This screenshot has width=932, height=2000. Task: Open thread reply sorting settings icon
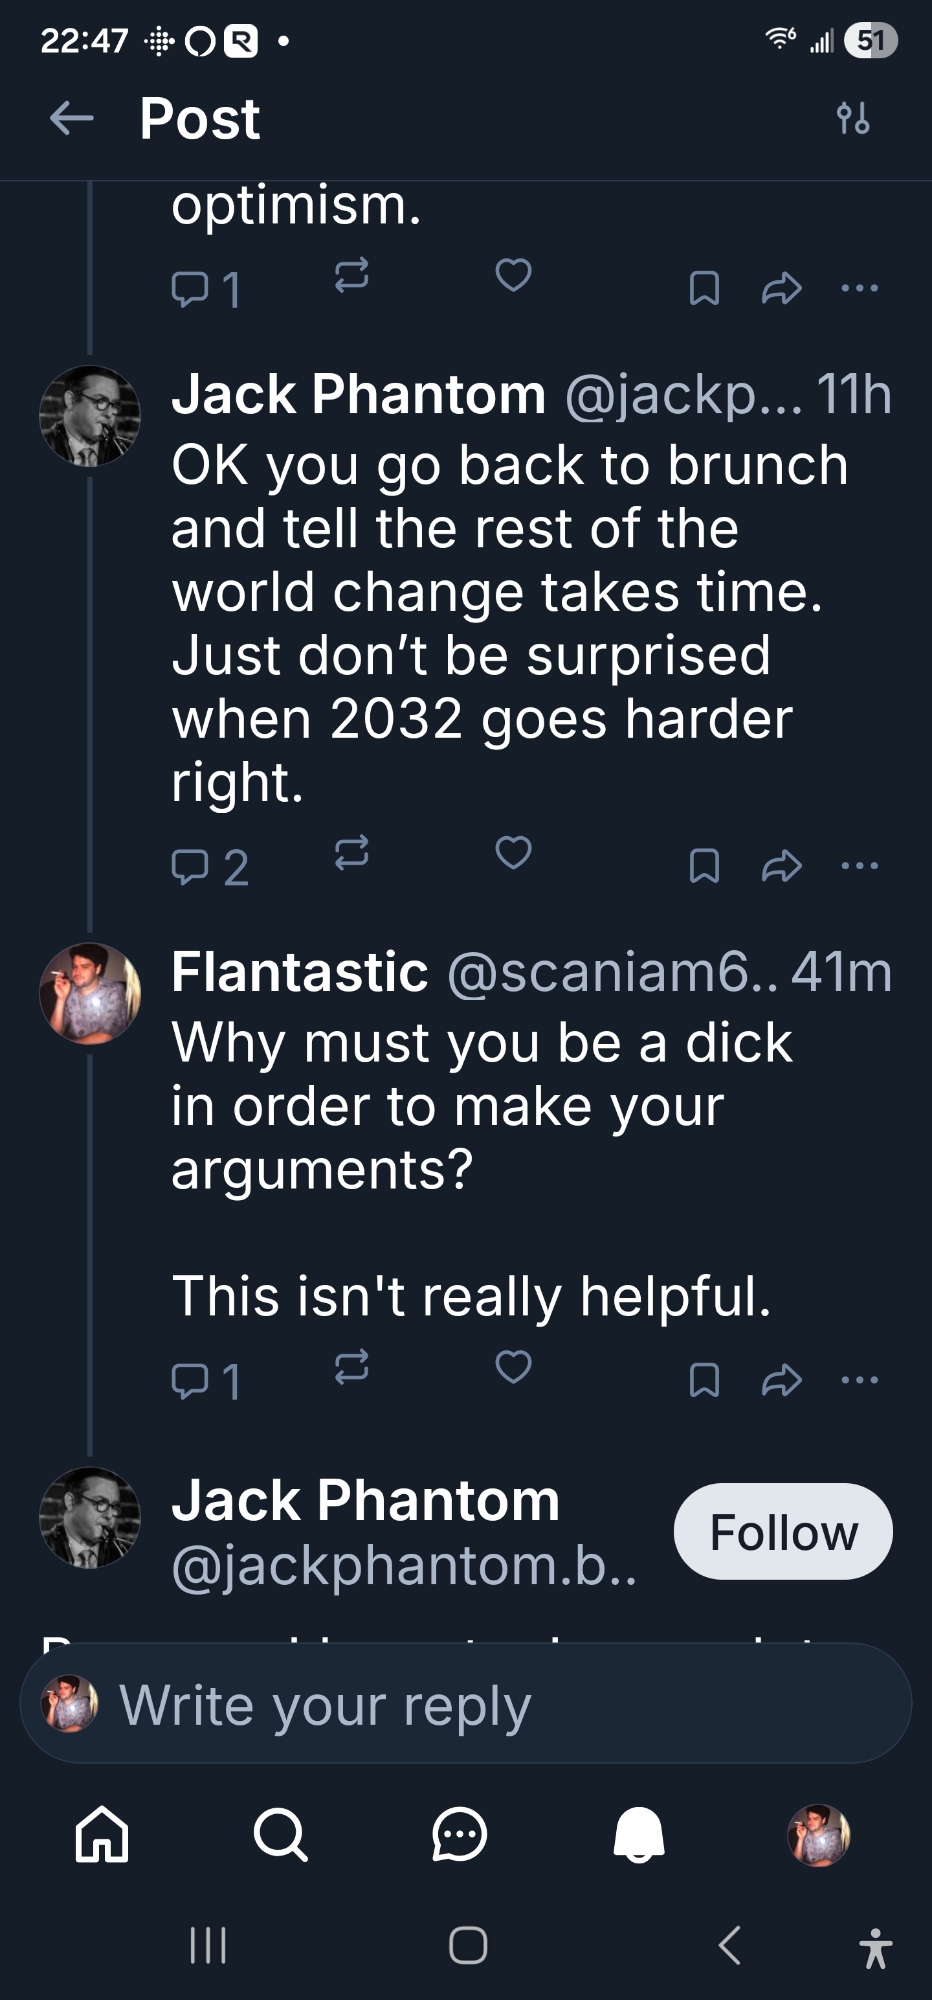853,118
